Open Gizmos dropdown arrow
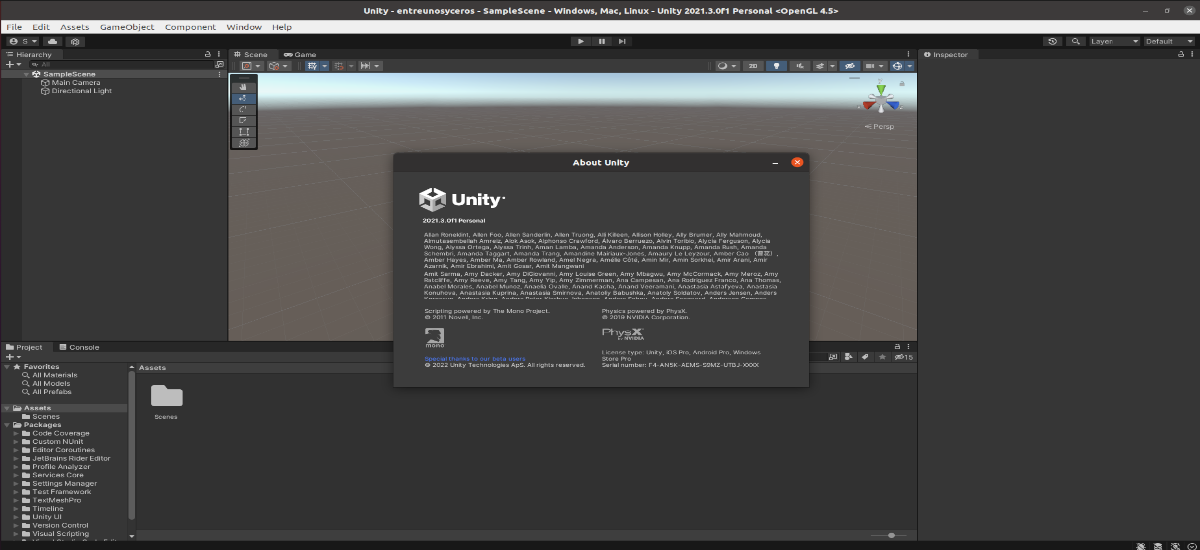Screen dimensions: 1200x550 910,66
